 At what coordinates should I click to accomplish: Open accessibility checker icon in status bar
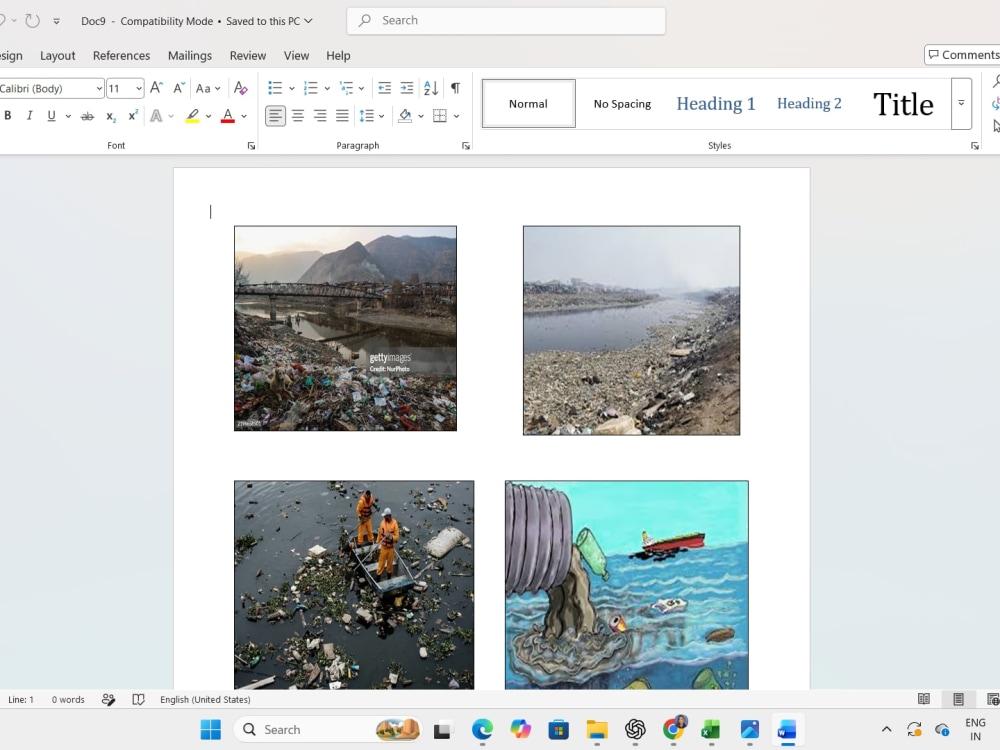click(x=108, y=700)
